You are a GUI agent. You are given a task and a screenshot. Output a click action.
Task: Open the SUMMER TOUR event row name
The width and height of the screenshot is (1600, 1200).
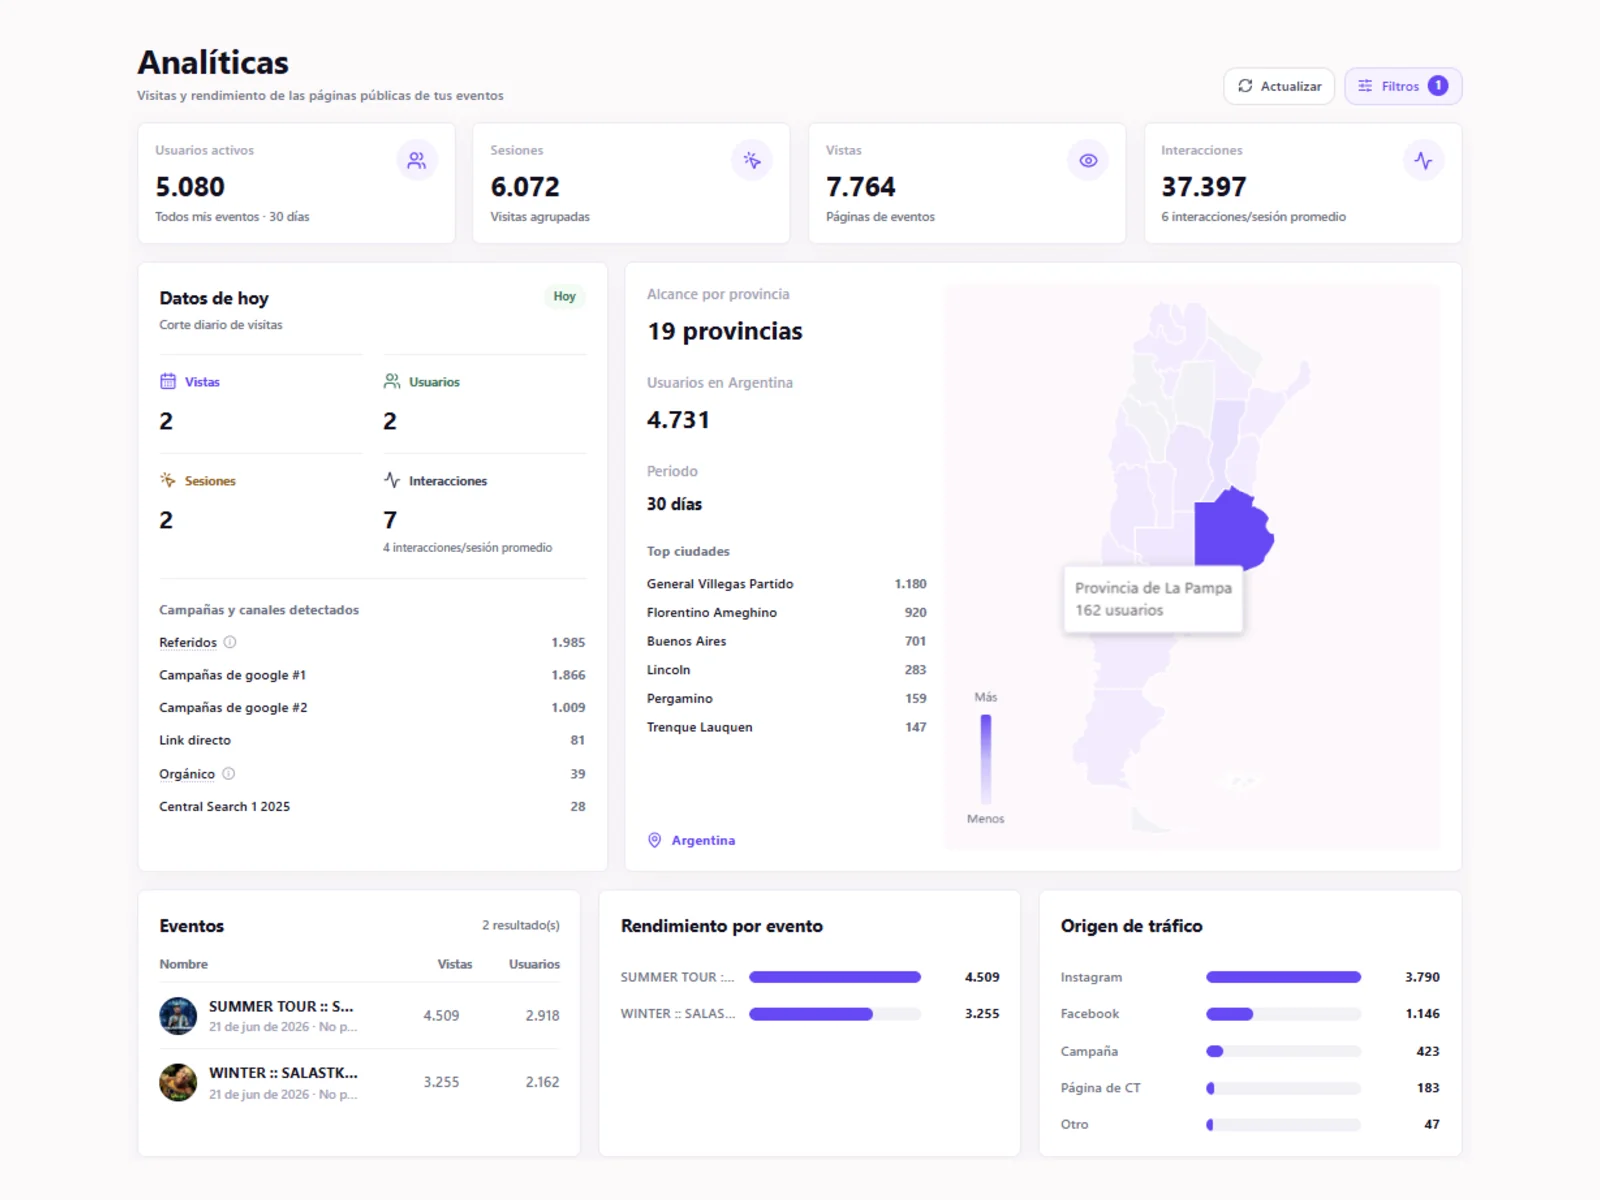tap(281, 1006)
